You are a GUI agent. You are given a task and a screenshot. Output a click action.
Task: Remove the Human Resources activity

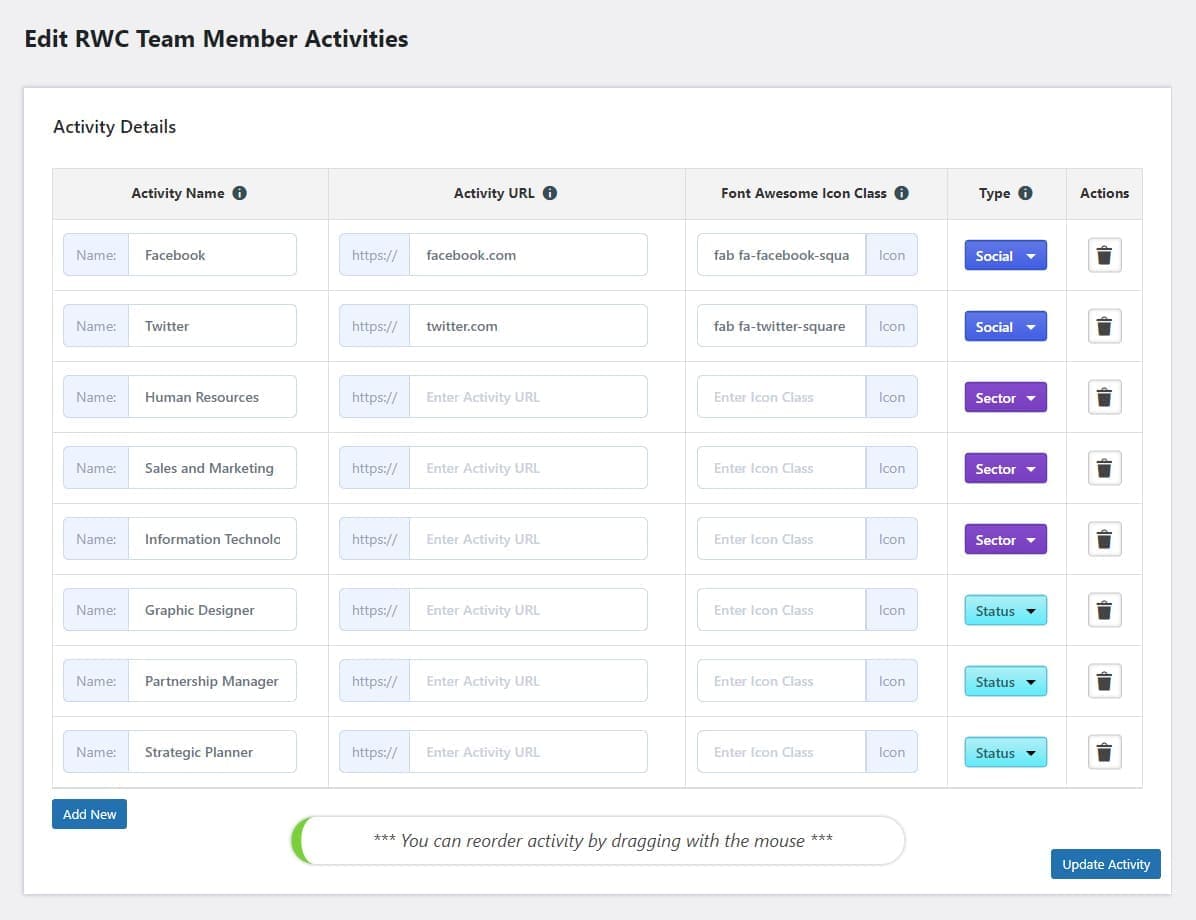coord(1104,397)
